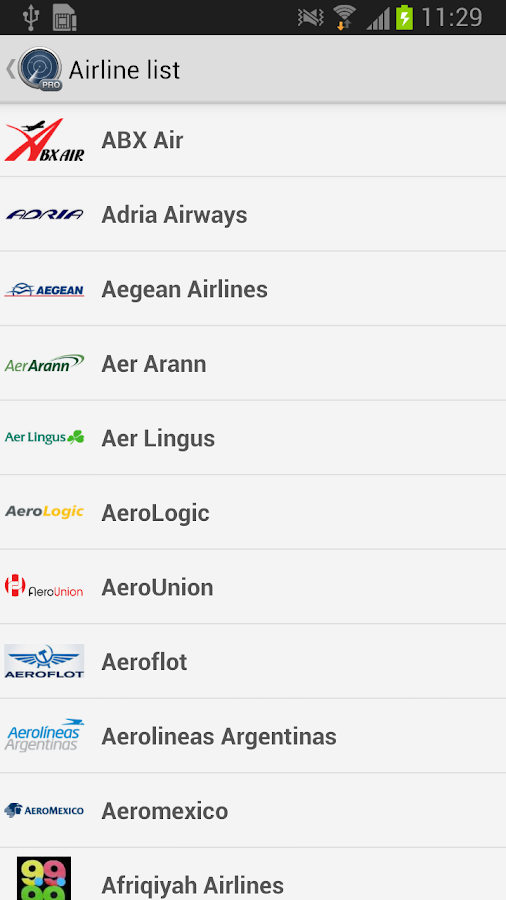Select Aer Lingus from airline list
The height and width of the screenshot is (900, 506).
click(253, 438)
